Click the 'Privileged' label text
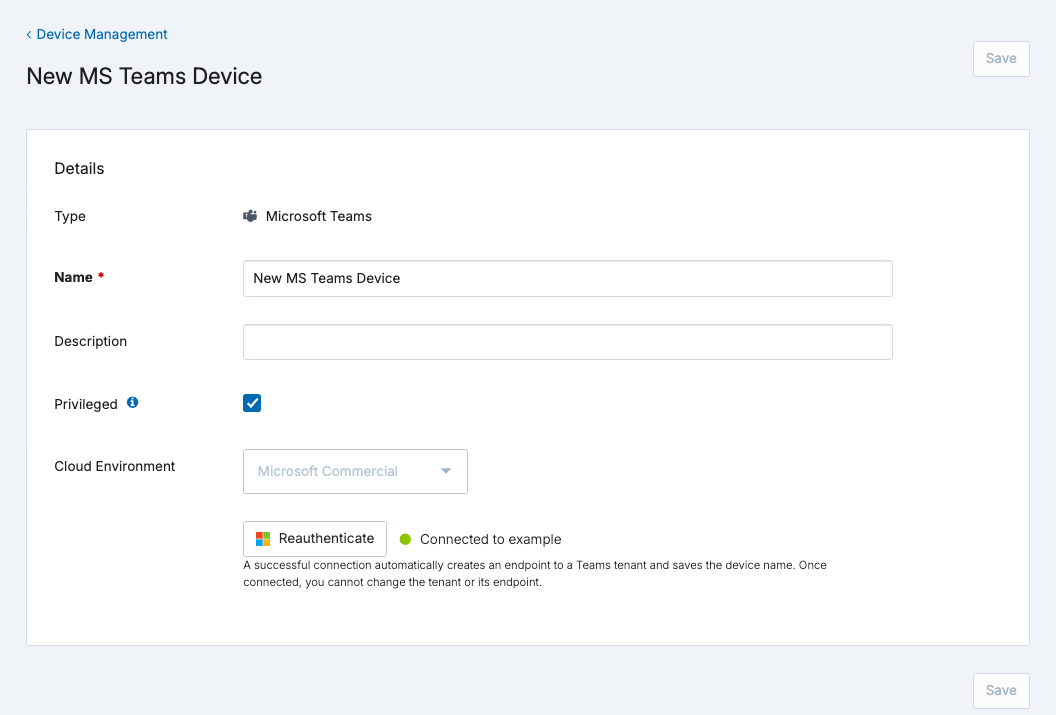Image resolution: width=1056 pixels, height=715 pixels. click(x=86, y=404)
